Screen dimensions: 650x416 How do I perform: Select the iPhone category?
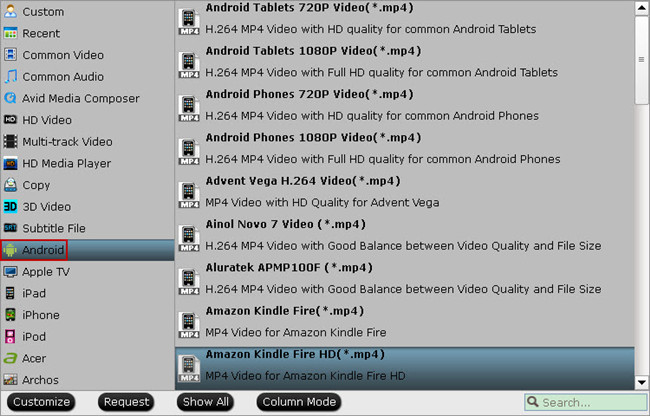pyautogui.click(x=87, y=315)
